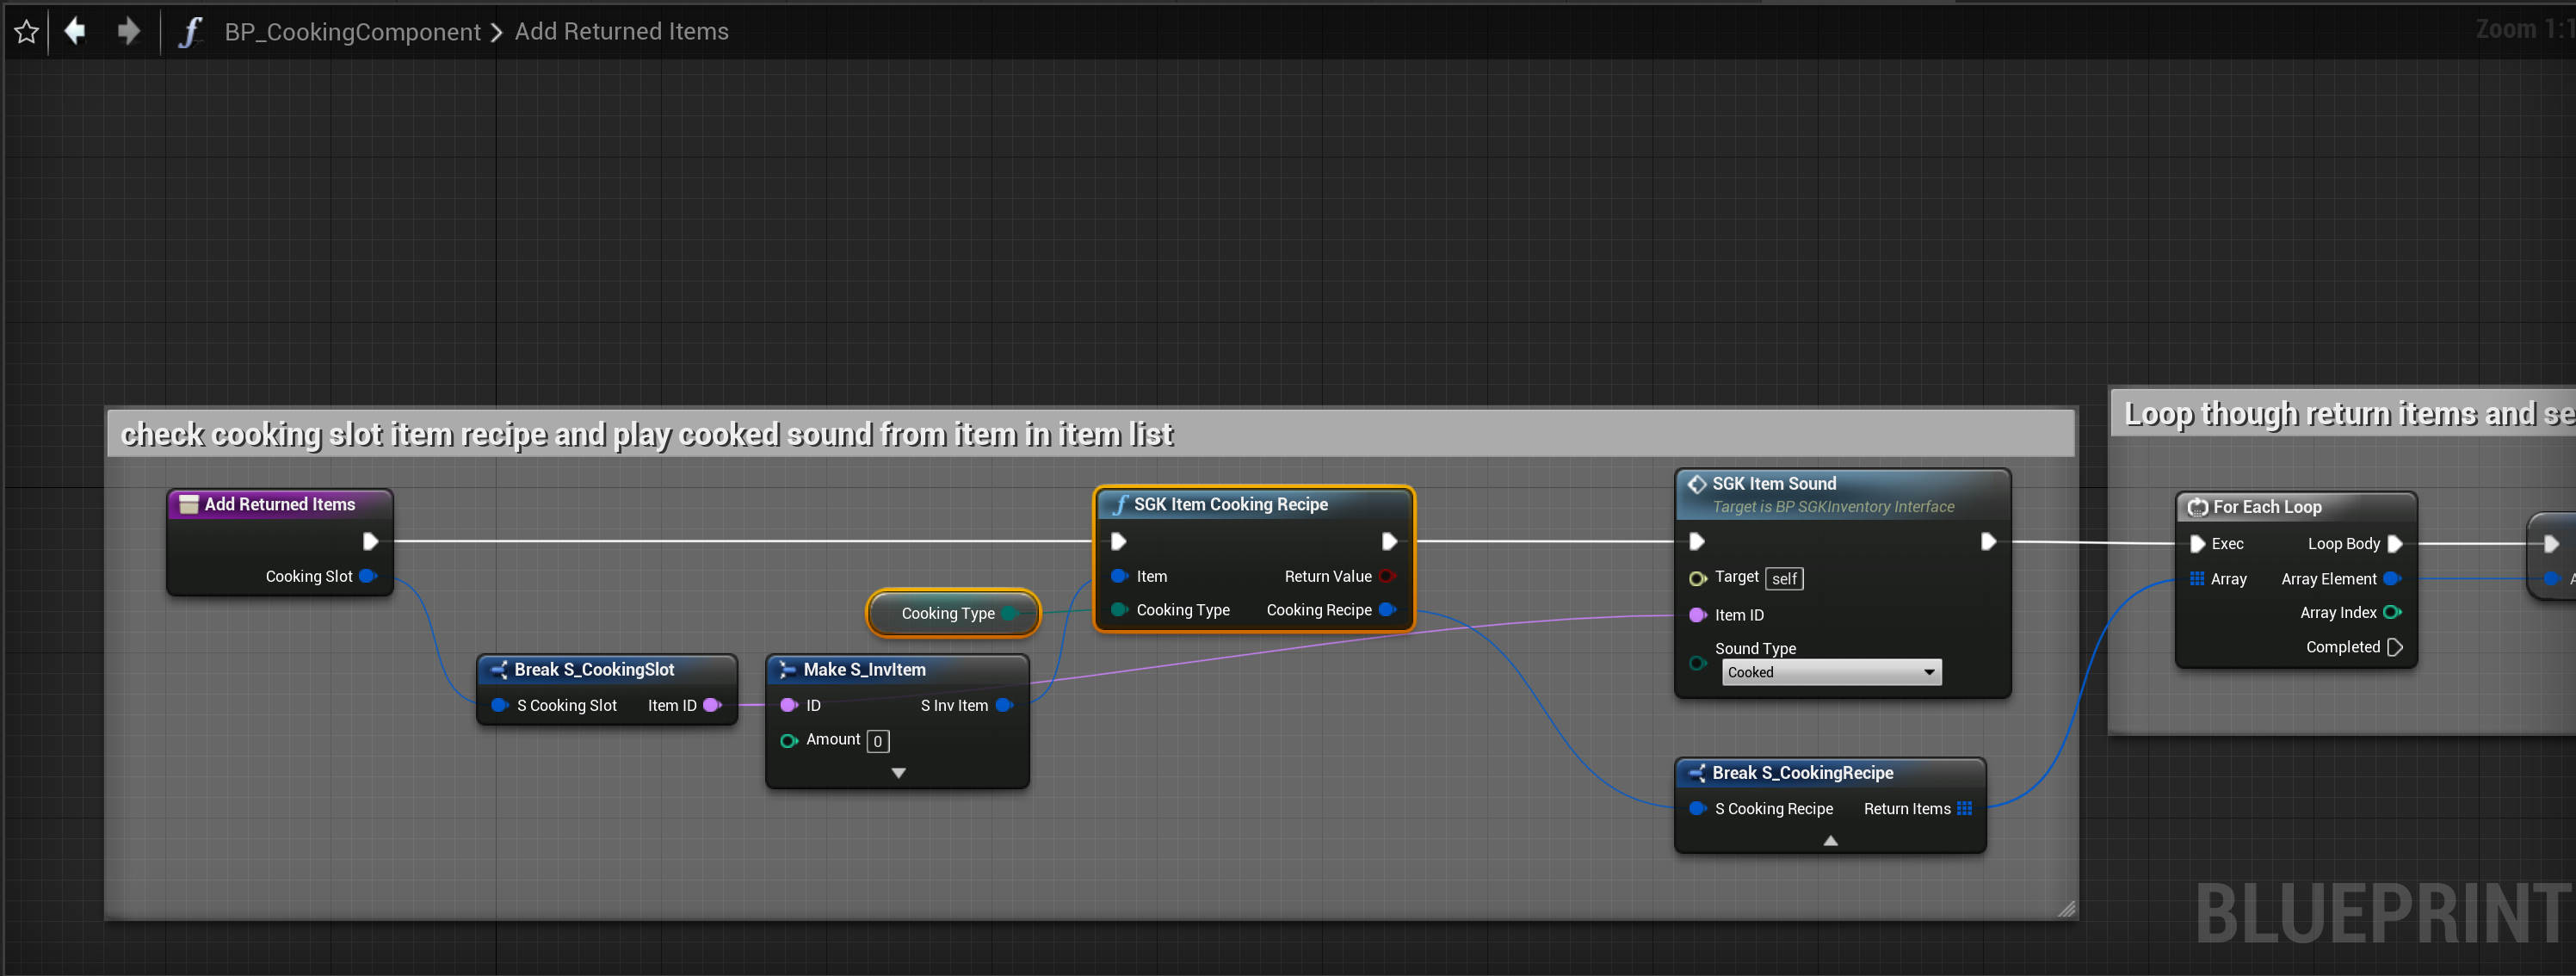
Task: Click the Loop Body exec output pin
Action: click(2395, 544)
